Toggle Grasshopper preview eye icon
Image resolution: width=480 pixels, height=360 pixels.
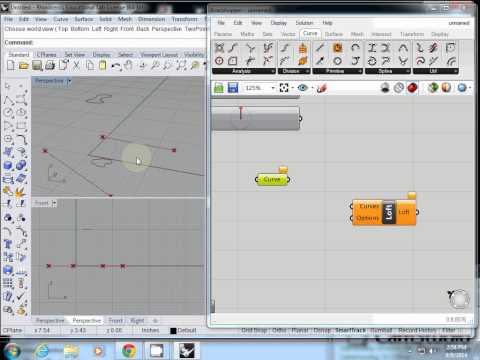303,88
